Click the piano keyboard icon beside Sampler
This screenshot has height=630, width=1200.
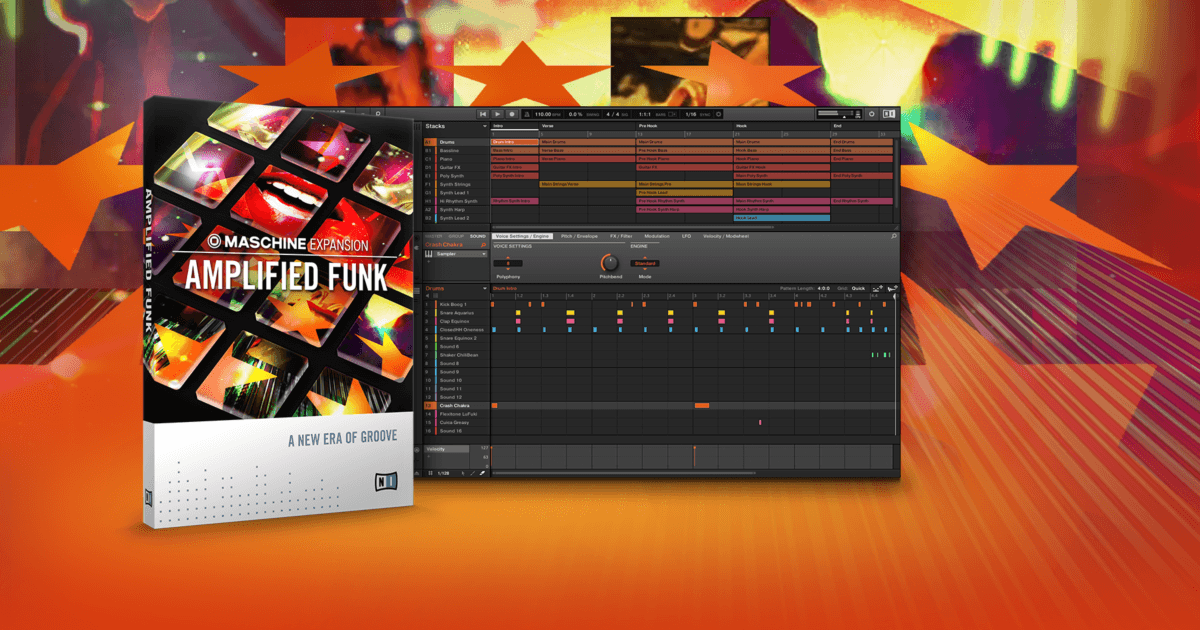pyautogui.click(x=430, y=254)
